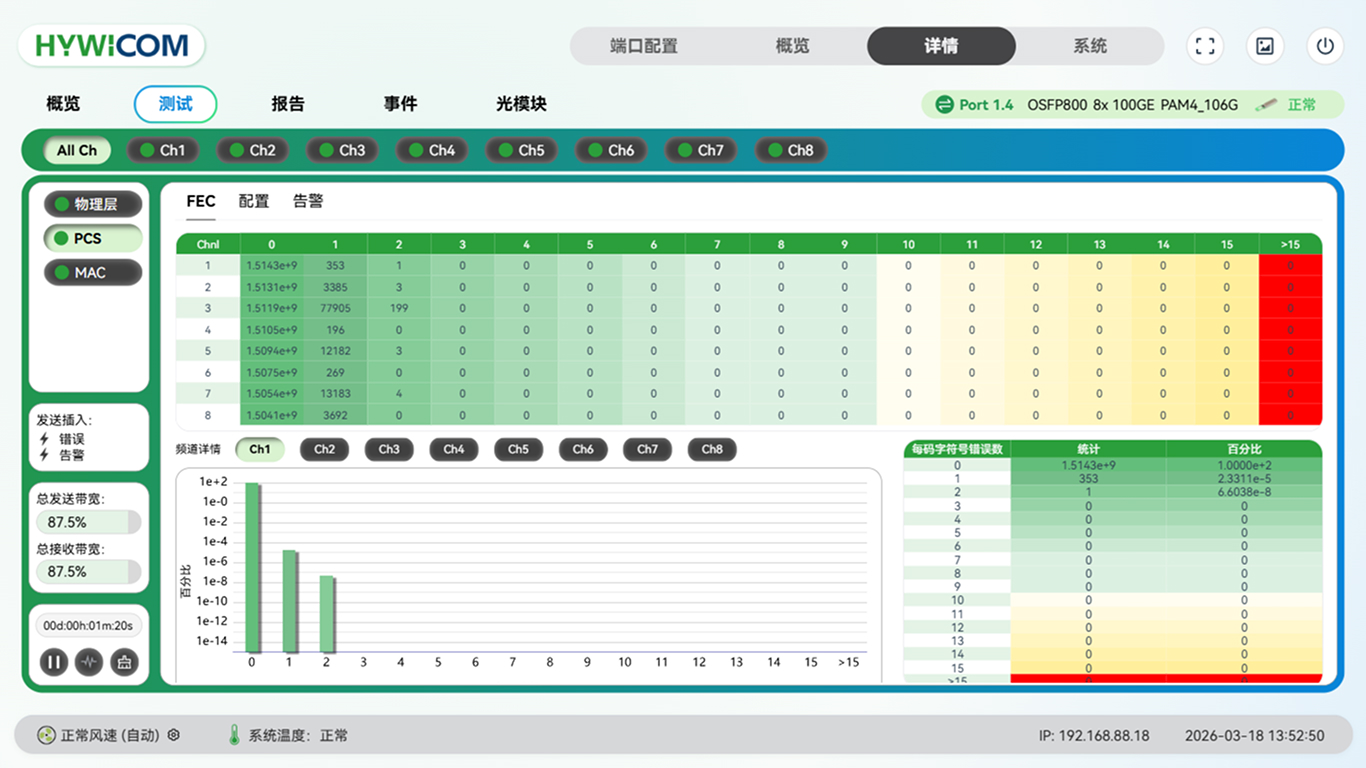Click the lightning icon beside 错误

coord(44,439)
